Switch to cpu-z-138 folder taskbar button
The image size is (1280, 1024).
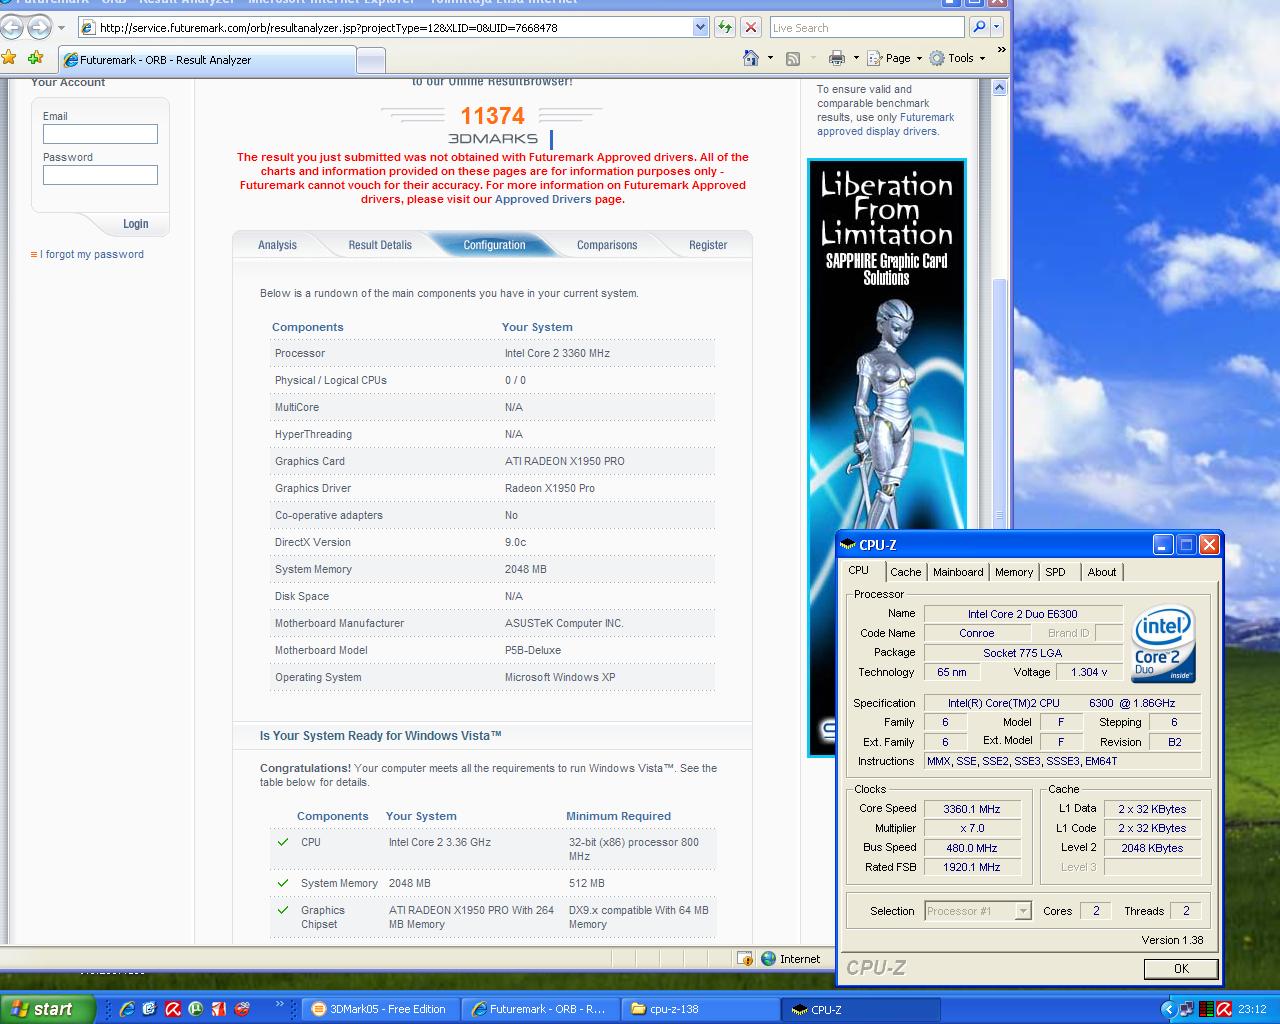click(701, 1009)
